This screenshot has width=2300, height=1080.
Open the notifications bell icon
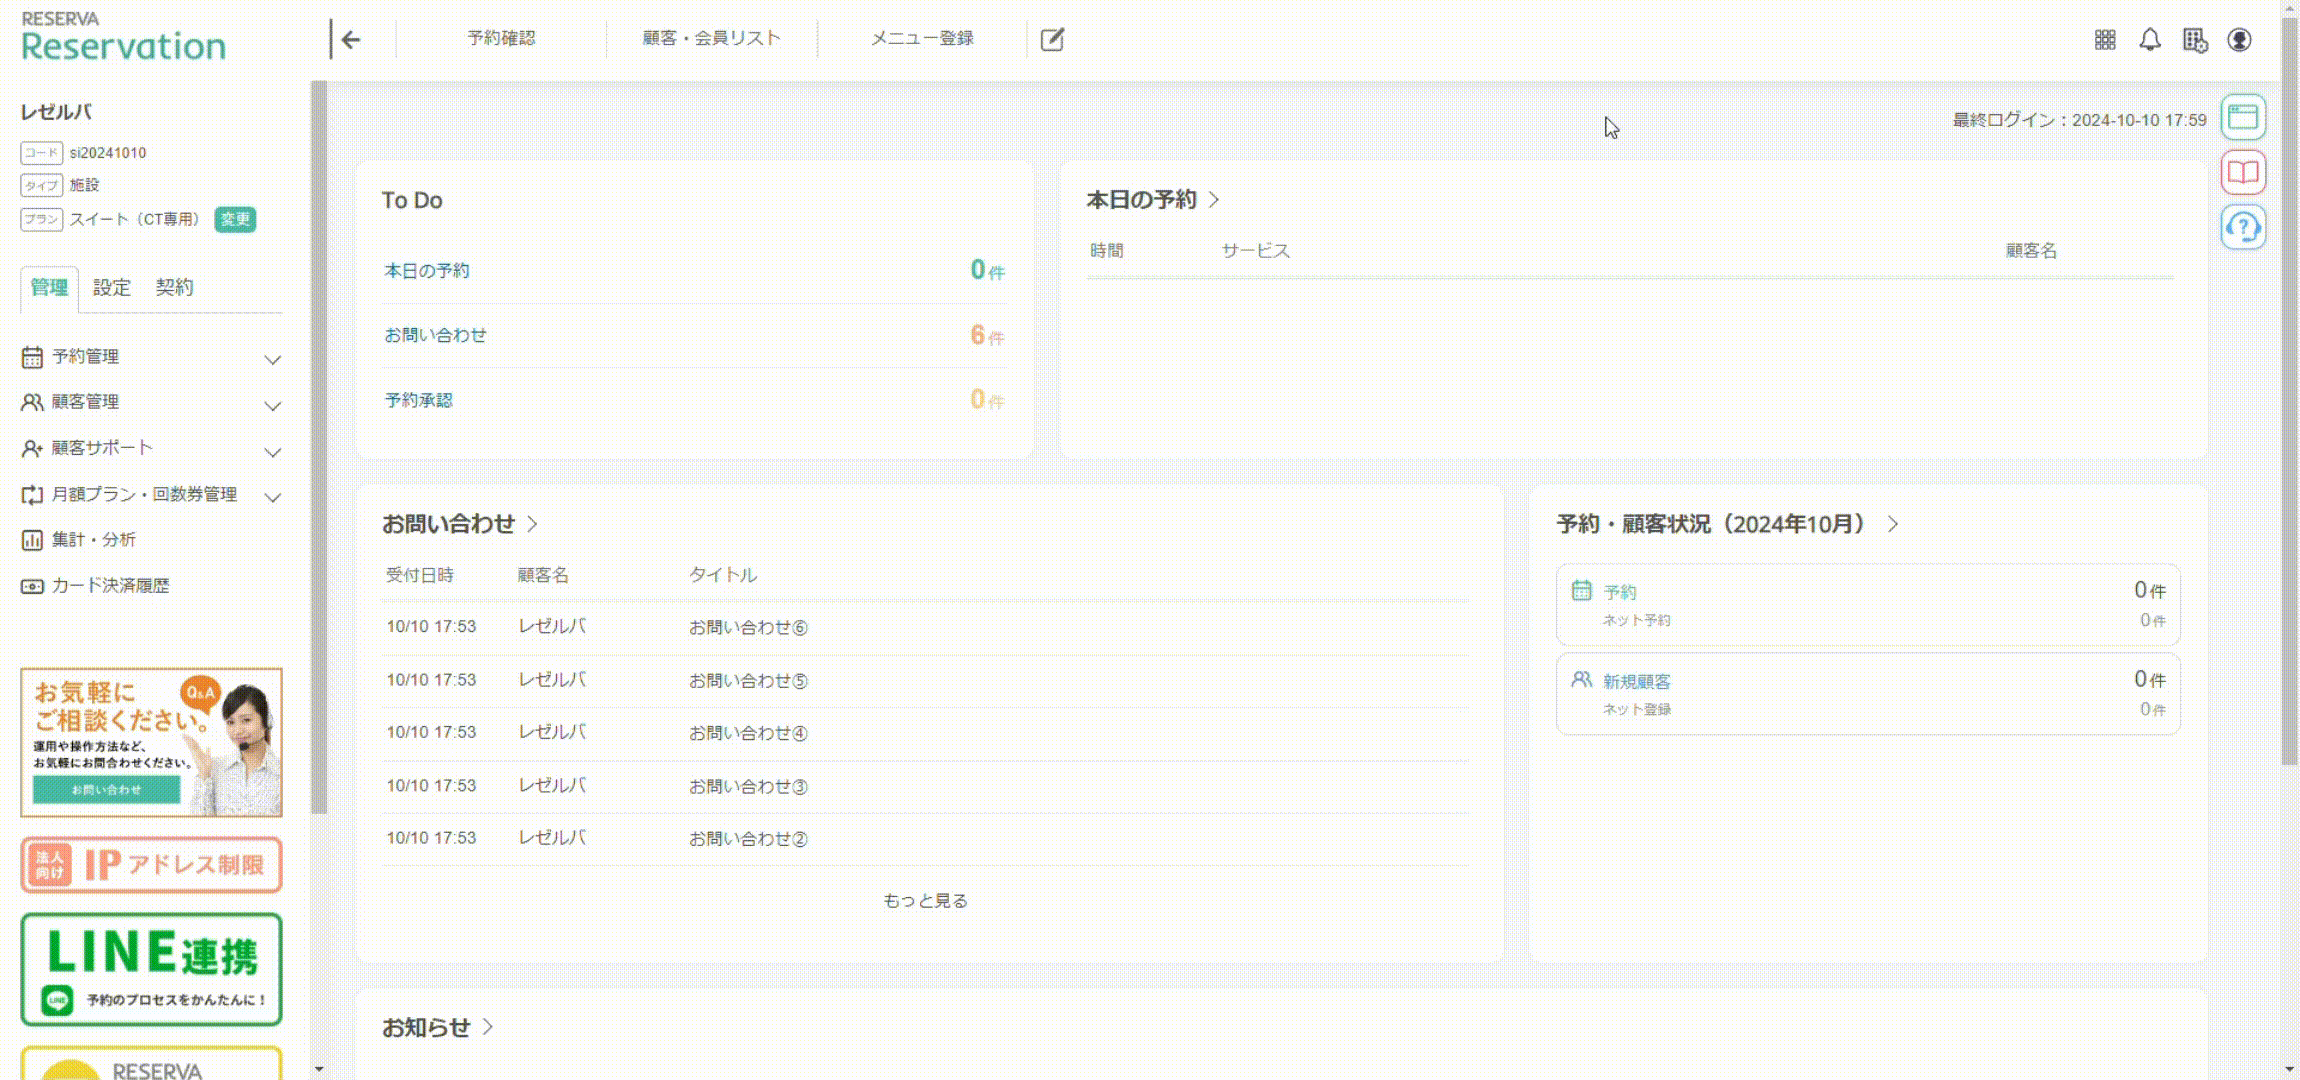[2150, 40]
